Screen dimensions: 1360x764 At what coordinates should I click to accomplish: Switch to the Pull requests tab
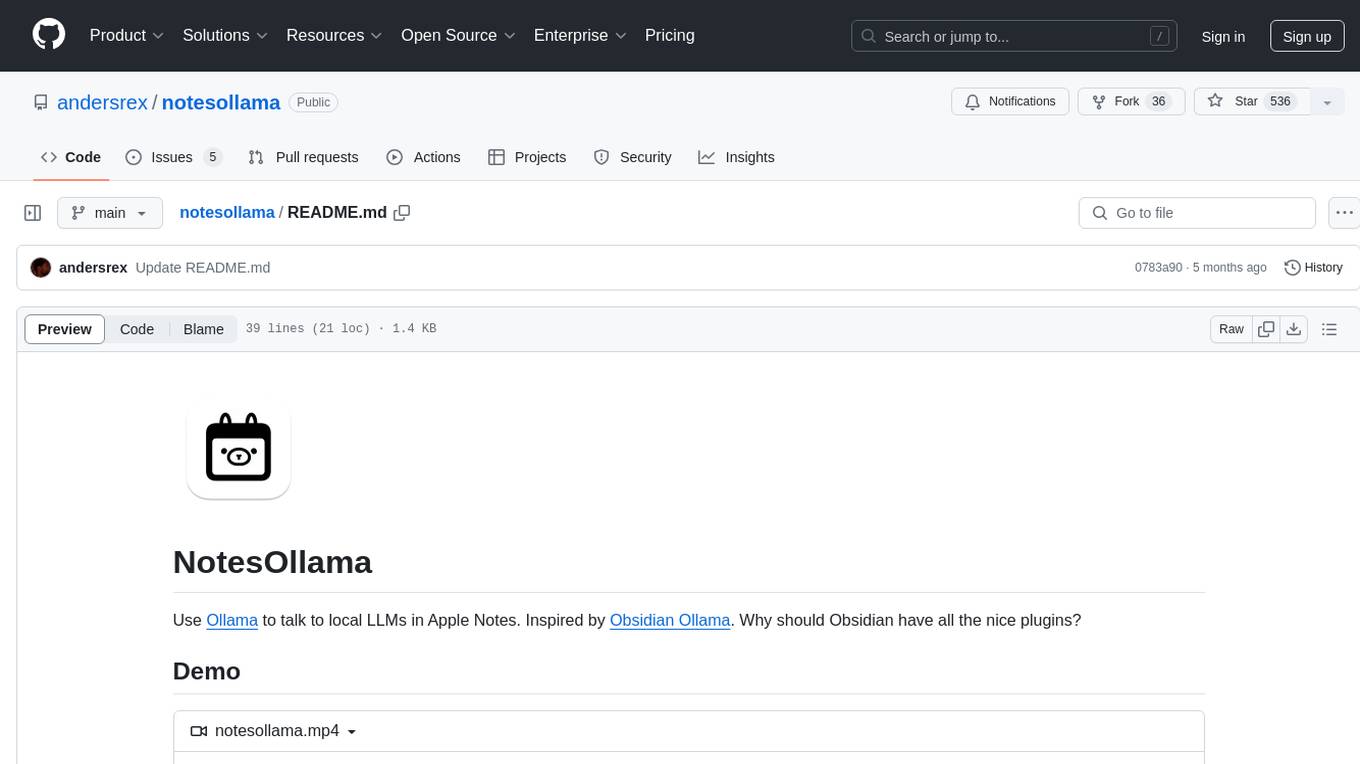tap(303, 157)
